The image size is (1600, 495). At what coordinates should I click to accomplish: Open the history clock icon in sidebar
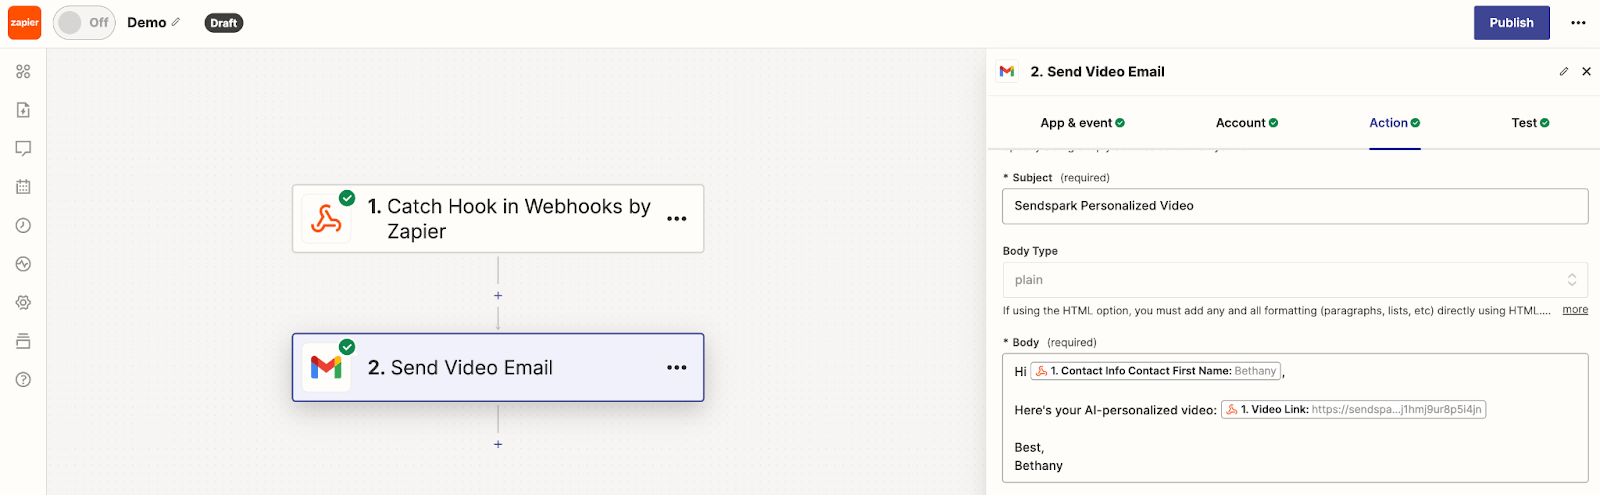(23, 225)
